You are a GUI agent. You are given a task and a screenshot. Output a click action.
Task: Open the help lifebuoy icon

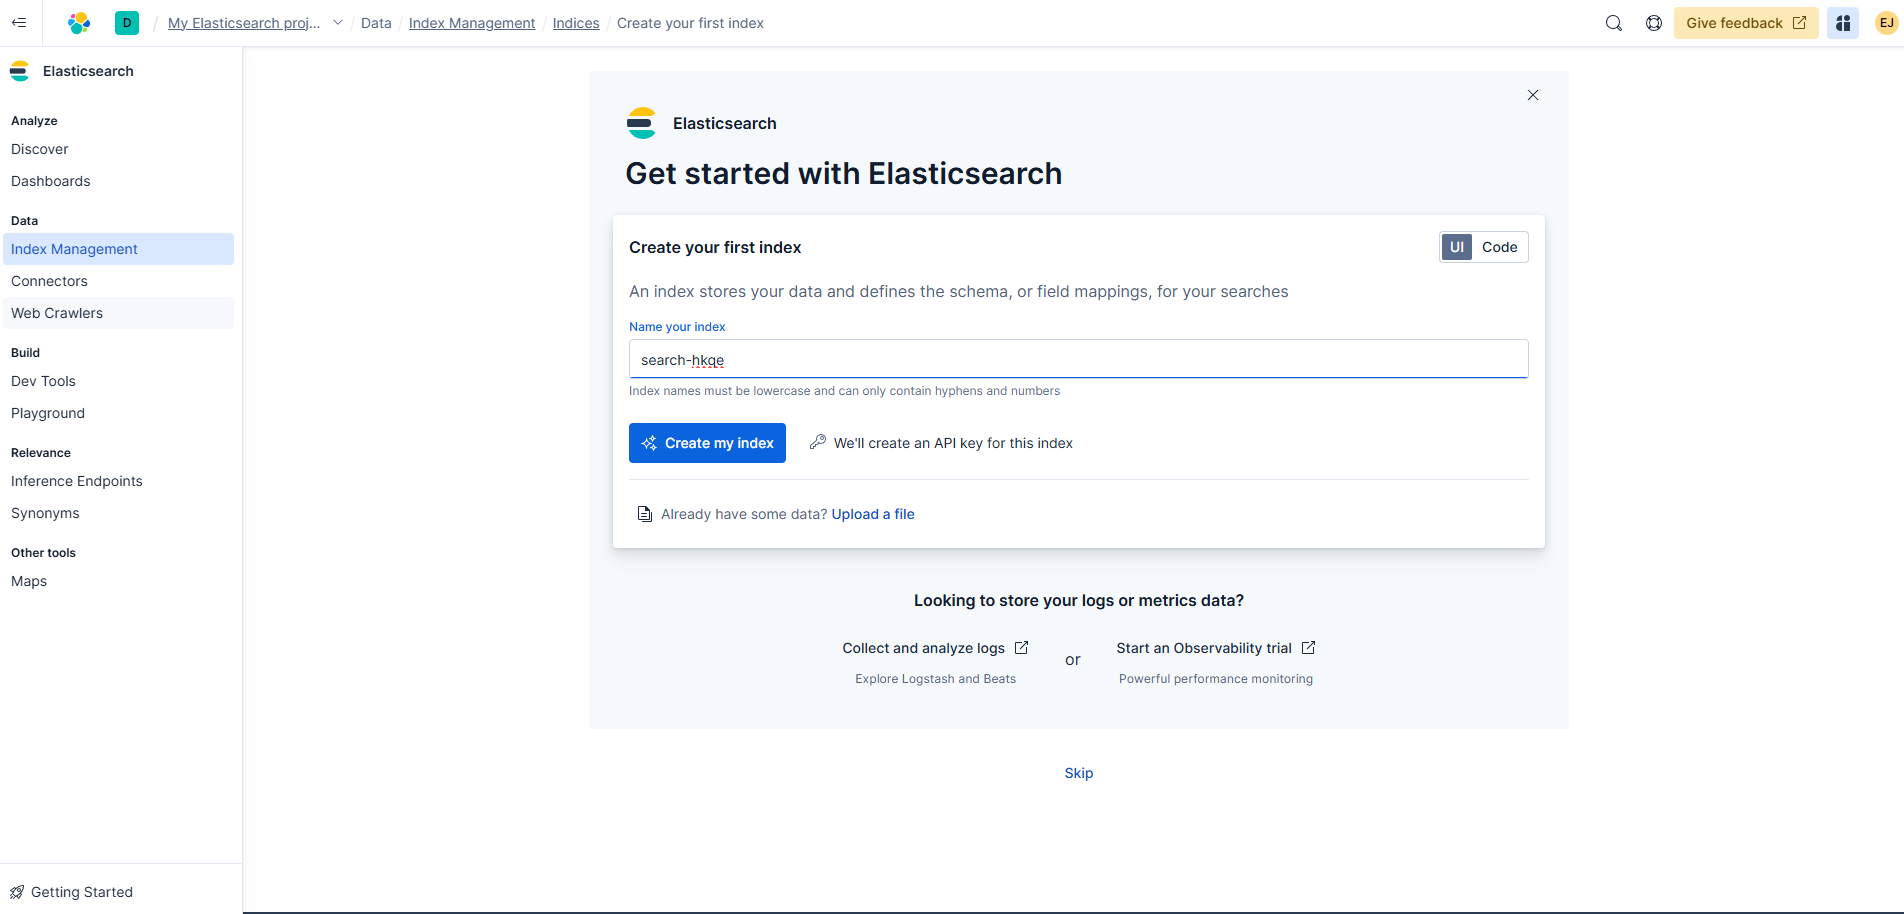click(x=1654, y=23)
